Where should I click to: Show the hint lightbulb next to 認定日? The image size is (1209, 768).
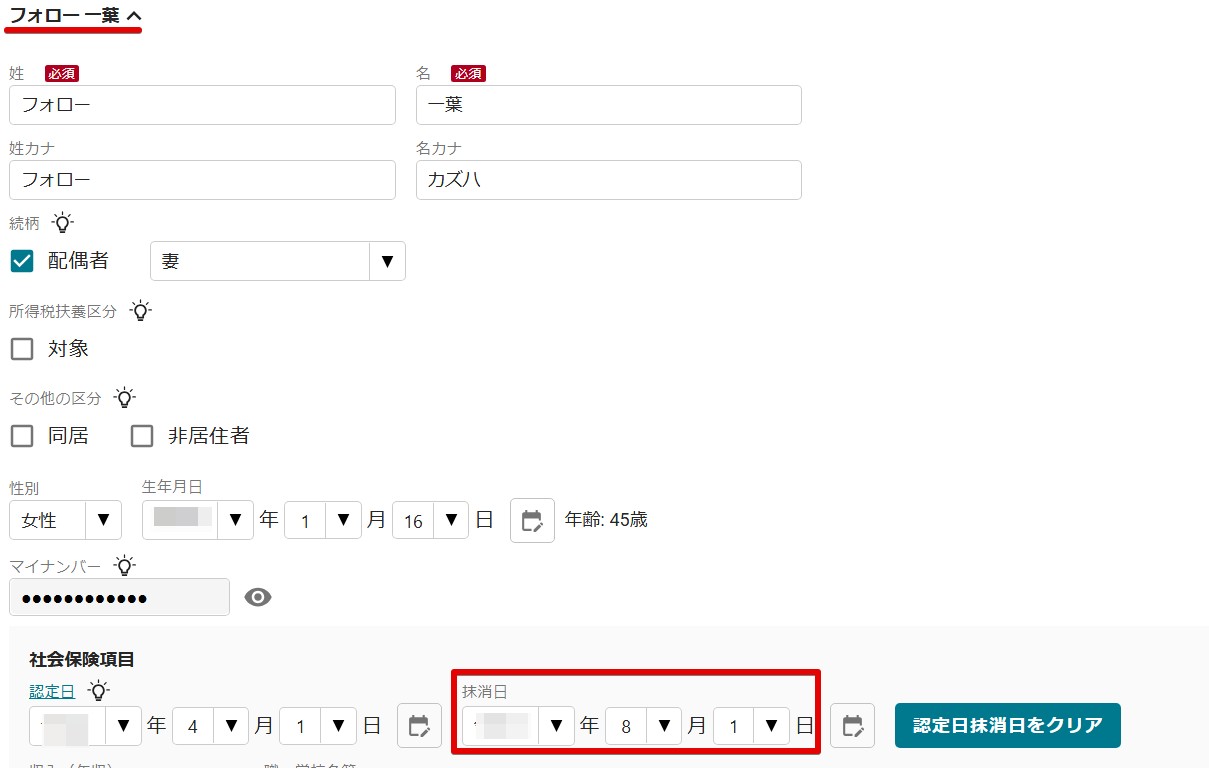pos(98,690)
